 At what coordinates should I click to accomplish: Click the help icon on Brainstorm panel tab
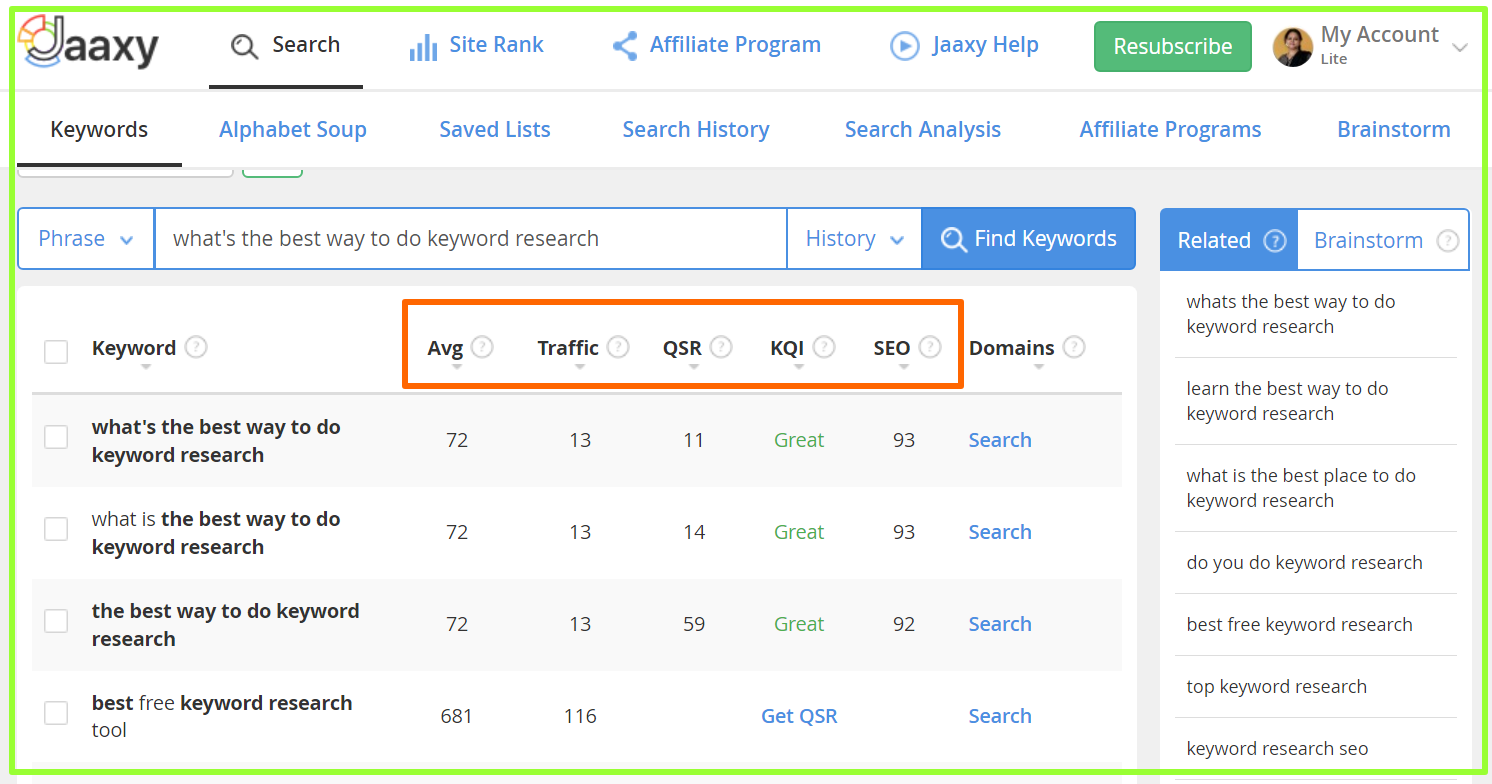(x=1447, y=240)
